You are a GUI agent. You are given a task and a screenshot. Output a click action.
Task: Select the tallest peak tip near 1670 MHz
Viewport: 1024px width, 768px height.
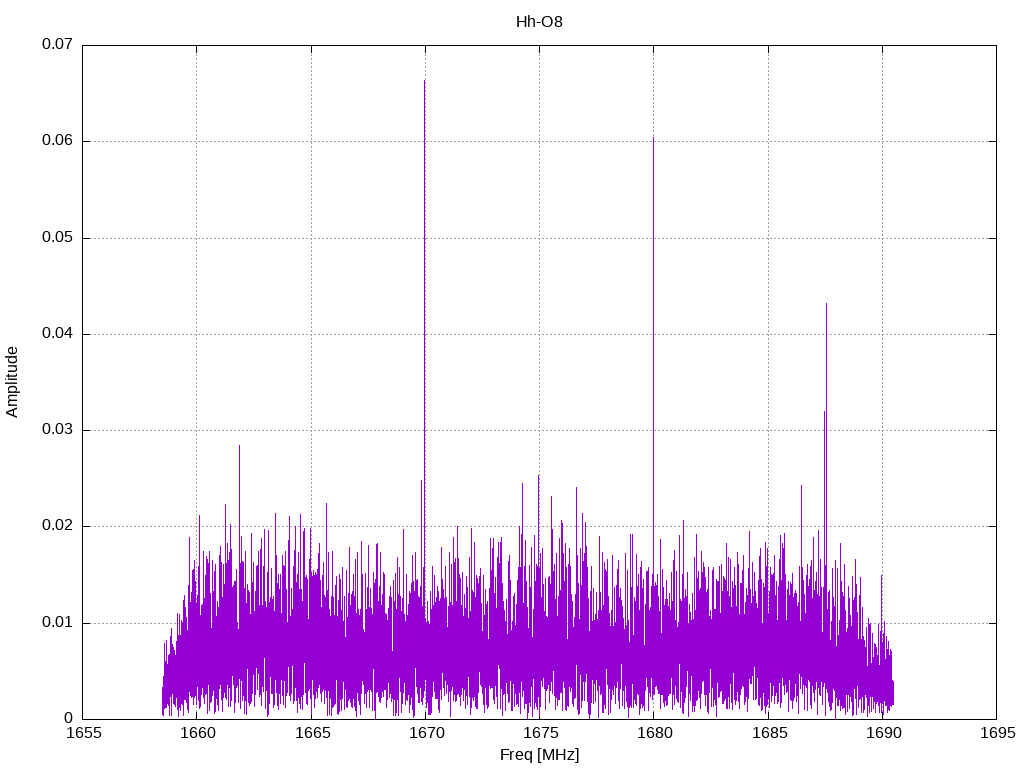pos(425,81)
